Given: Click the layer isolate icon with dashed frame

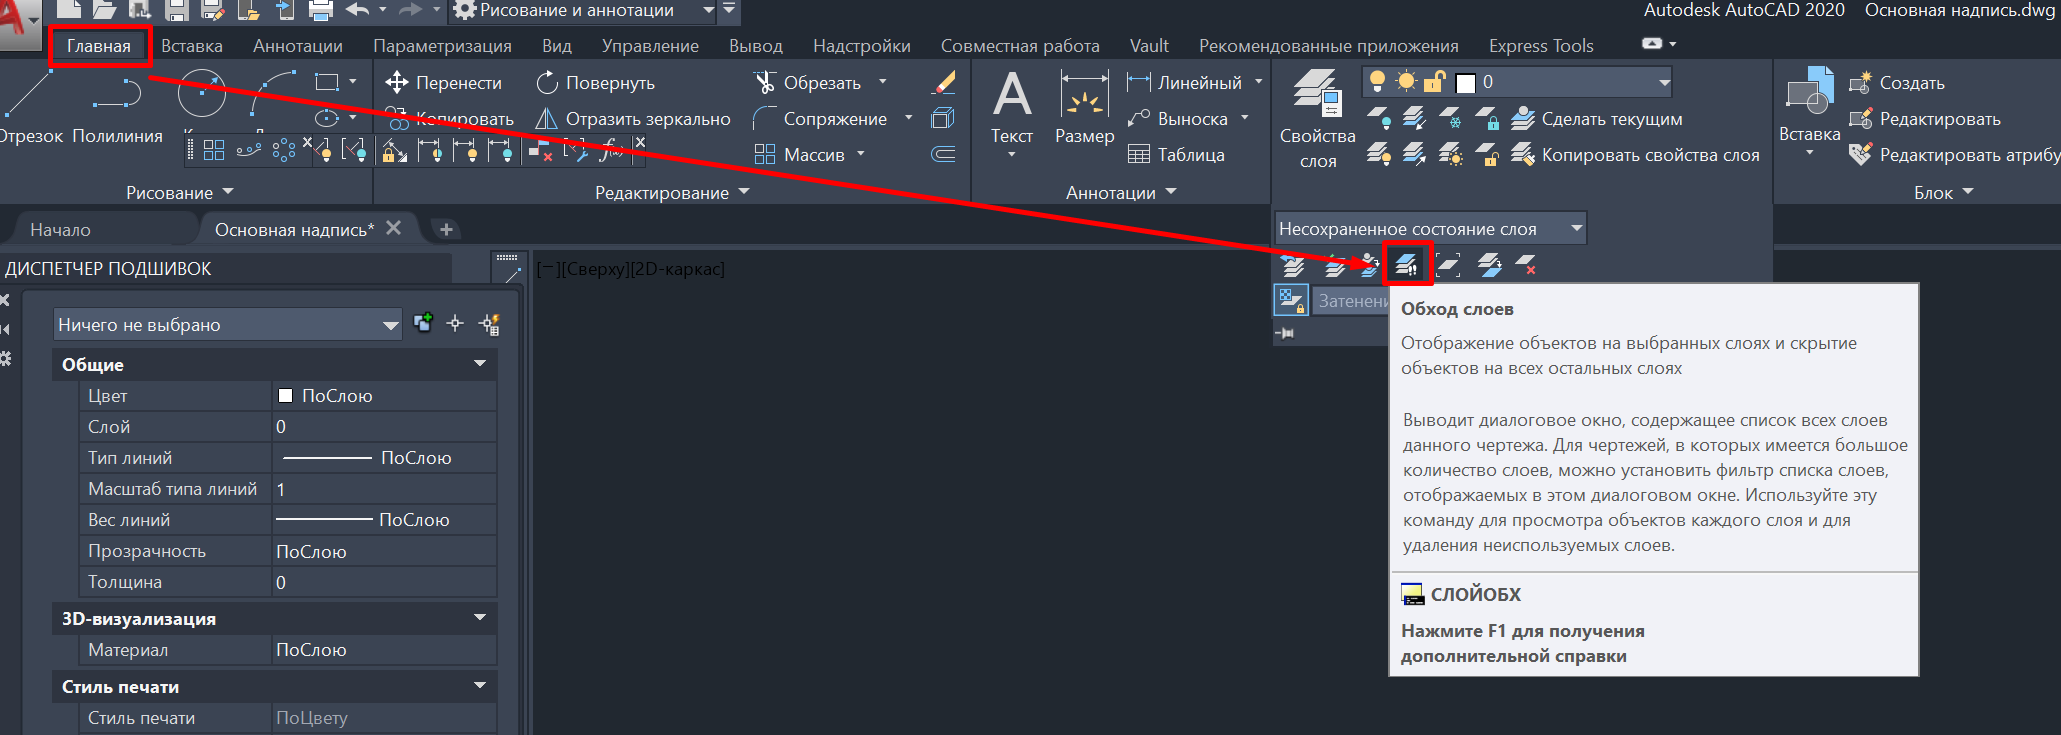Looking at the screenshot, I should 1448,265.
